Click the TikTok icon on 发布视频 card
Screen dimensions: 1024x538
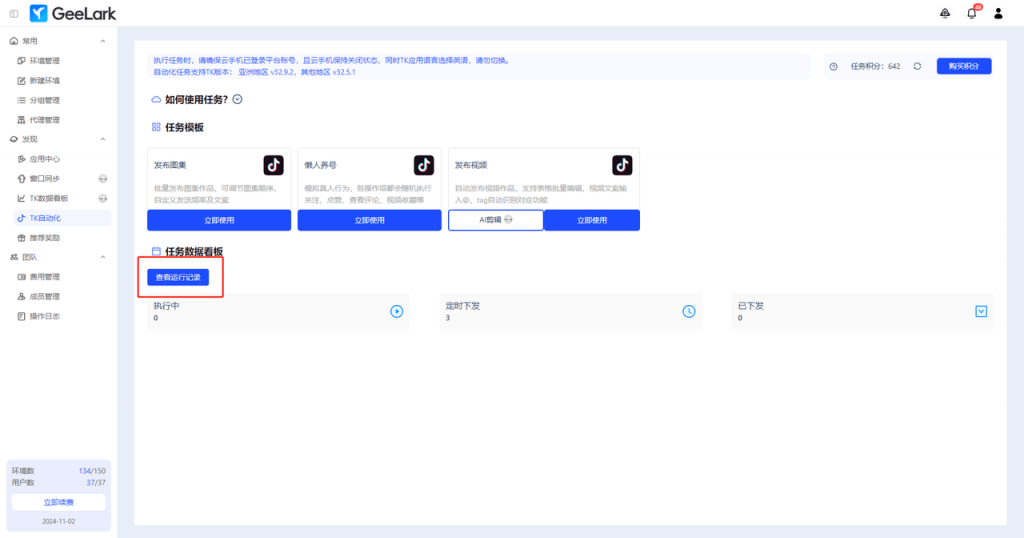622,165
